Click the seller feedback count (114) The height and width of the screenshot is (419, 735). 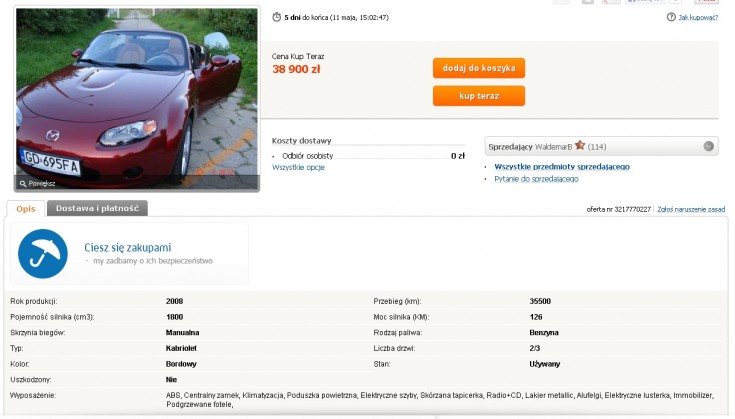click(597, 147)
